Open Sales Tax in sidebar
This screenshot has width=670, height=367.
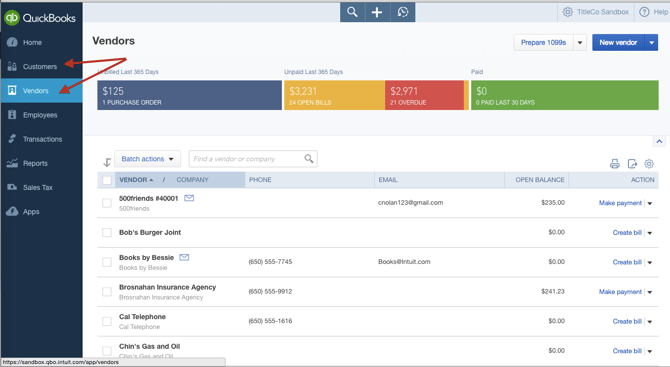coord(38,188)
